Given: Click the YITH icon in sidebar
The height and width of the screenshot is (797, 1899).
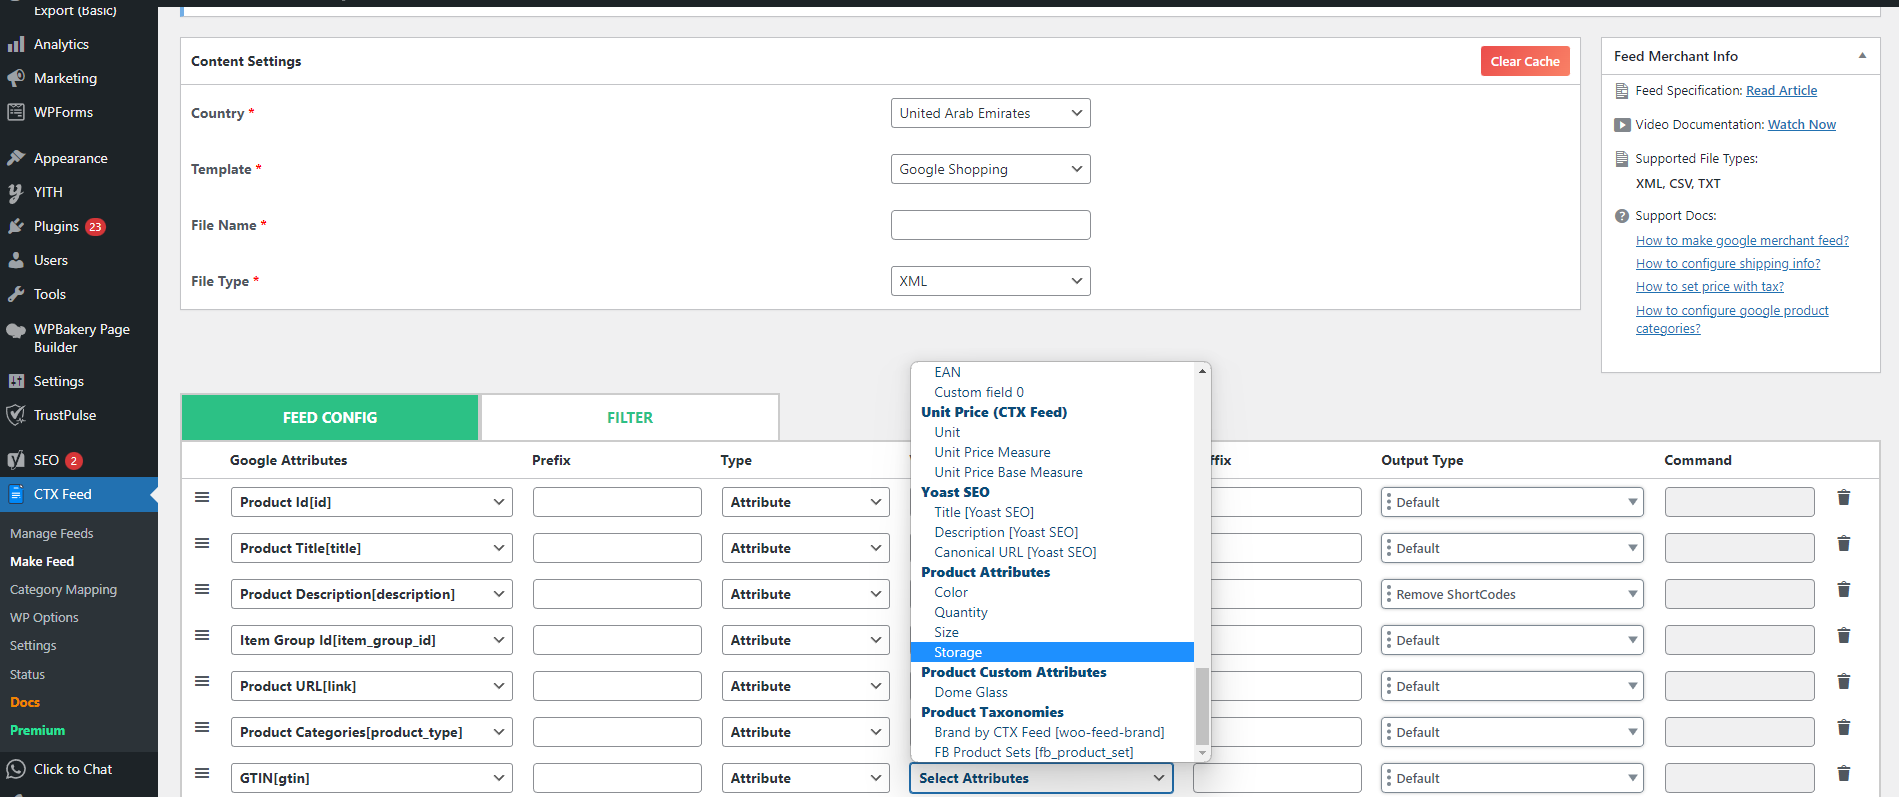Looking at the screenshot, I should coord(16,192).
